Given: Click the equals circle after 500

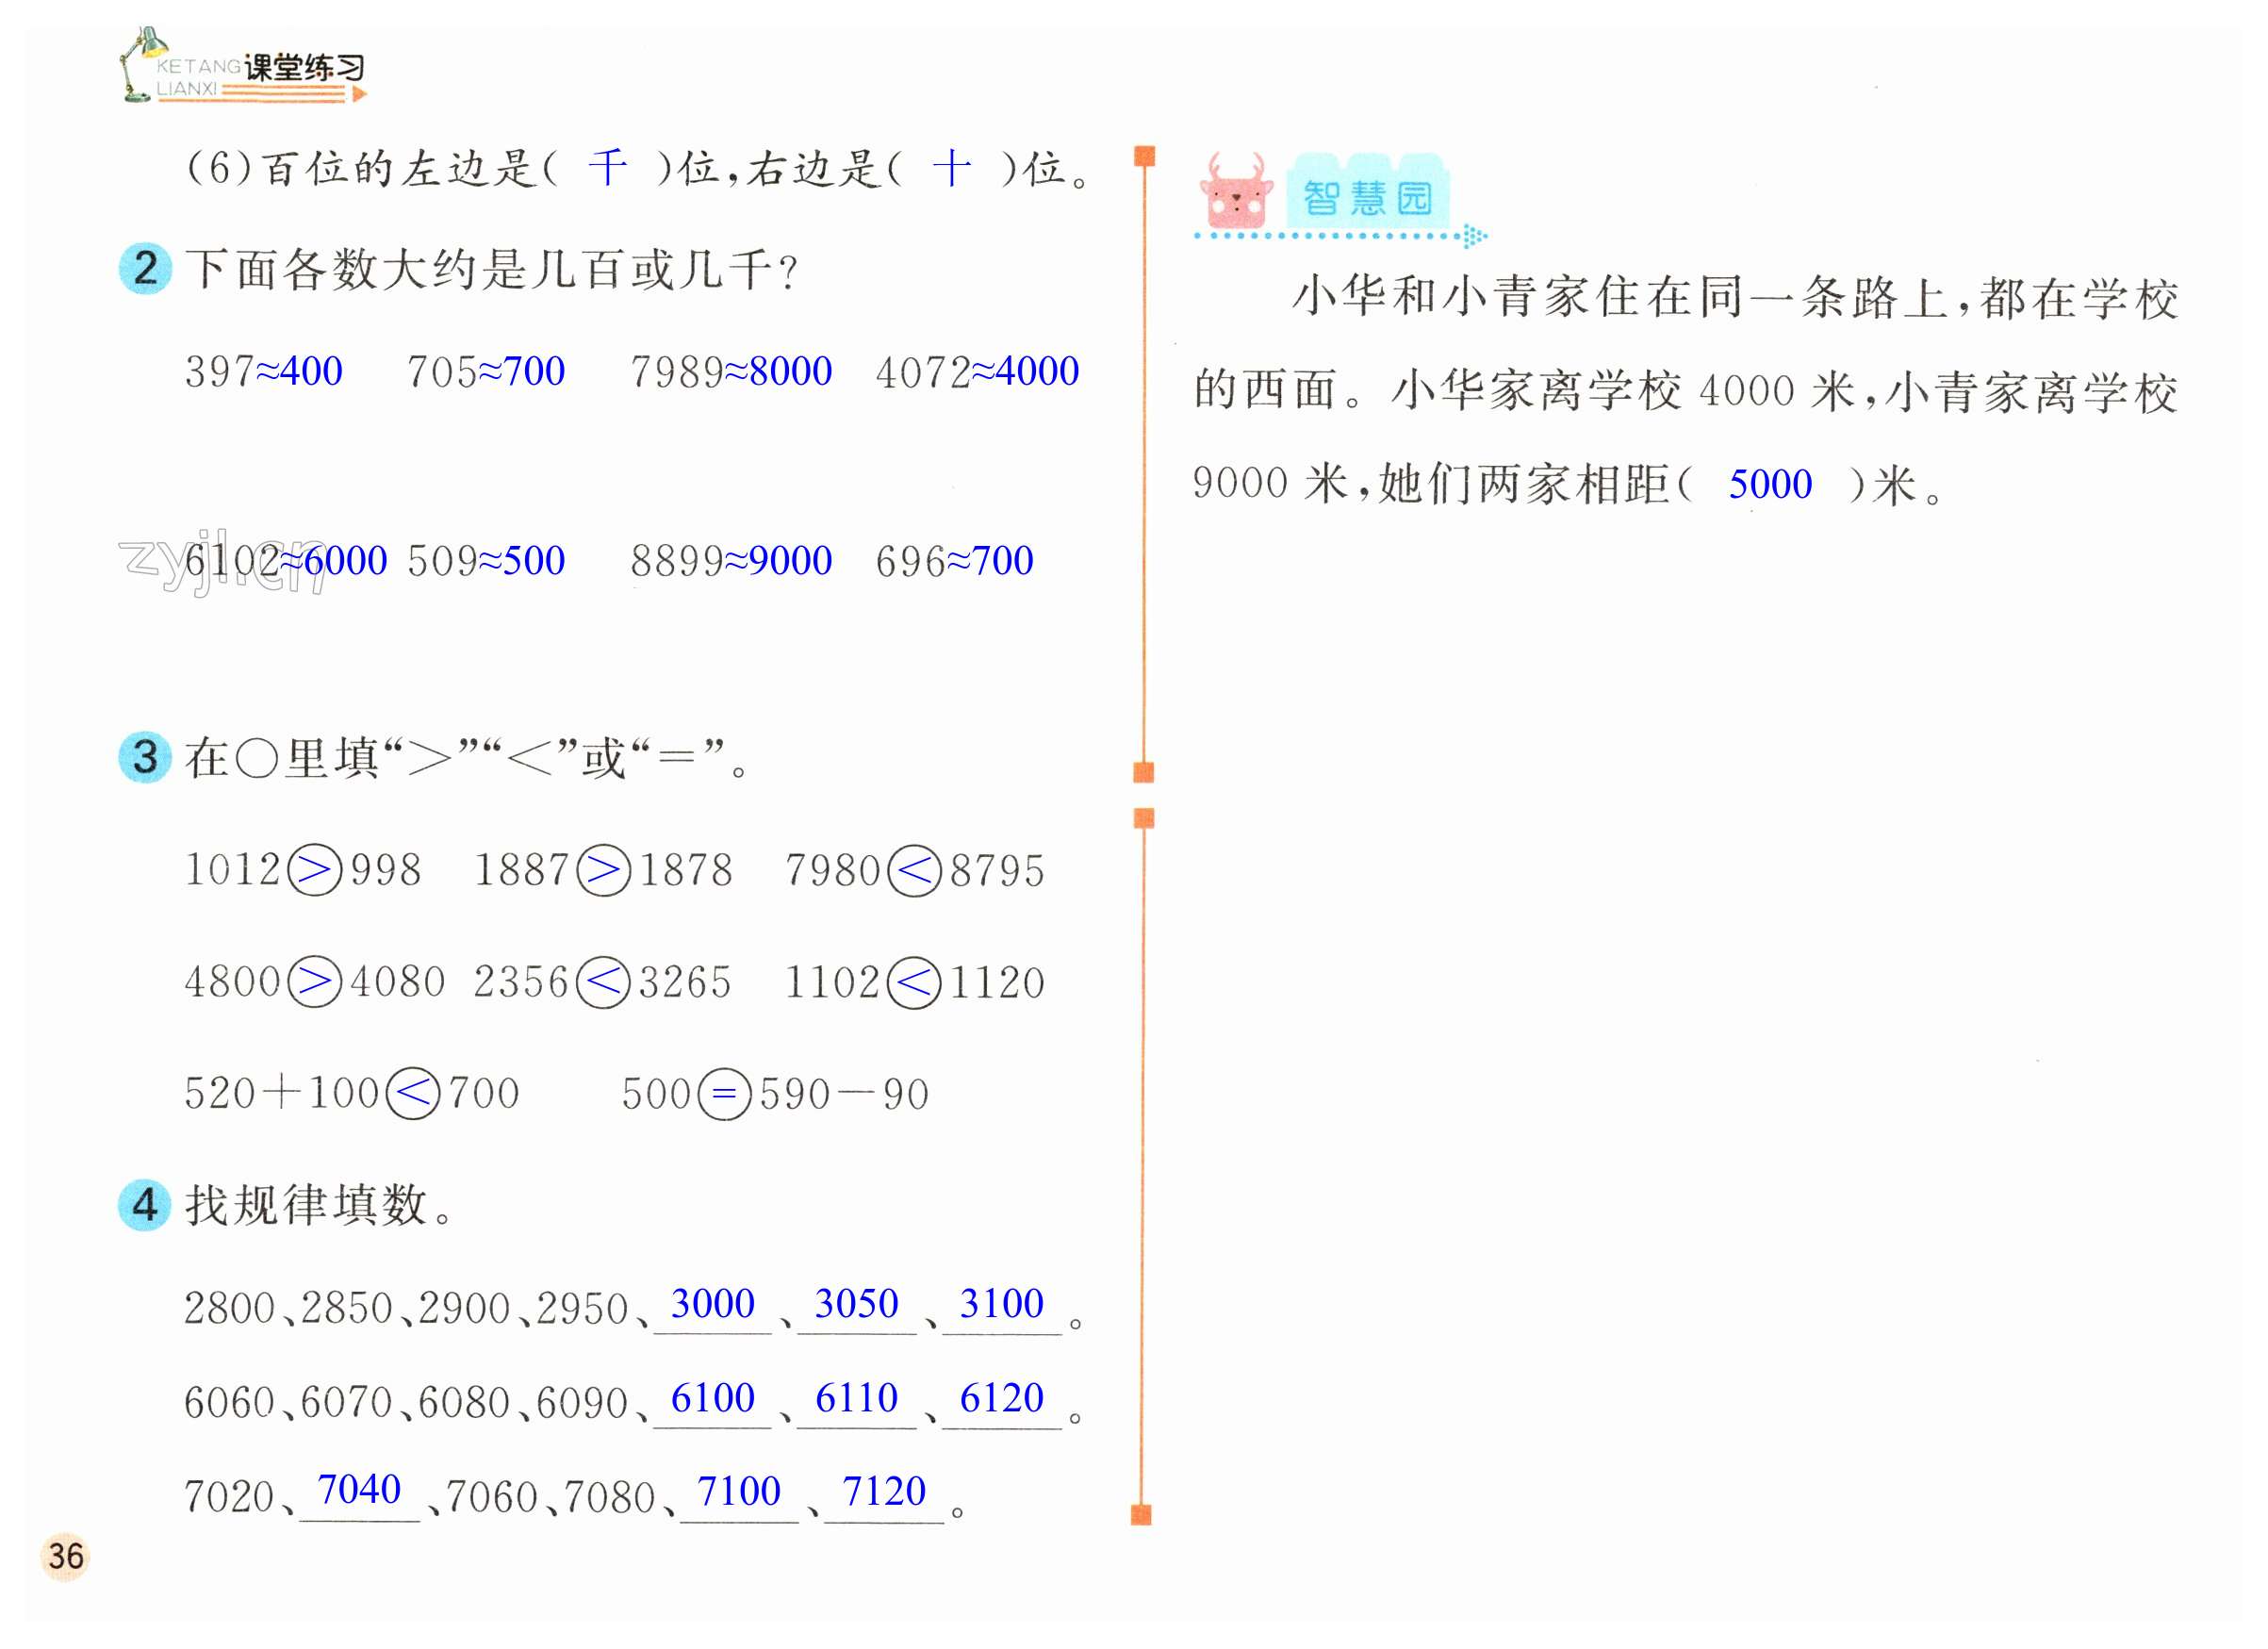Looking at the screenshot, I should coord(725,1093).
